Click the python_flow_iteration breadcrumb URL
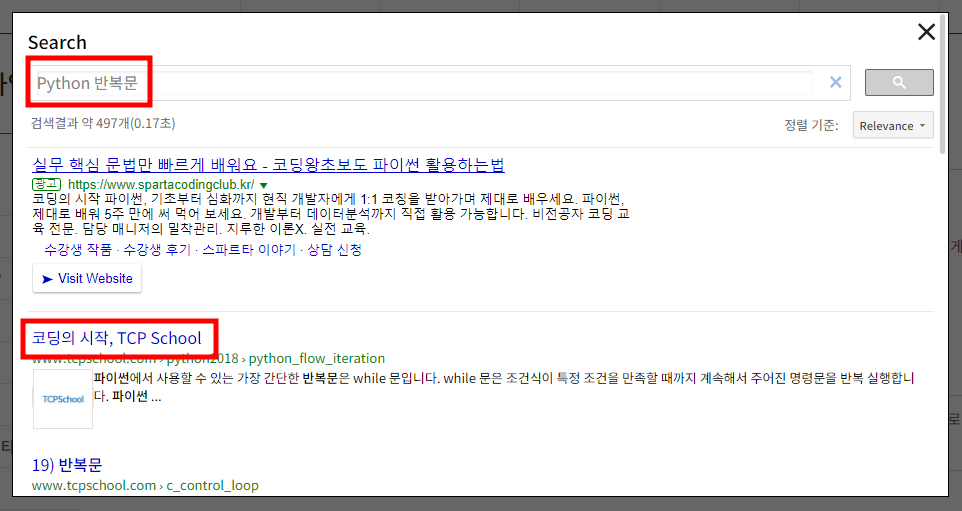Viewport: 962px width, 511px height. point(208,358)
